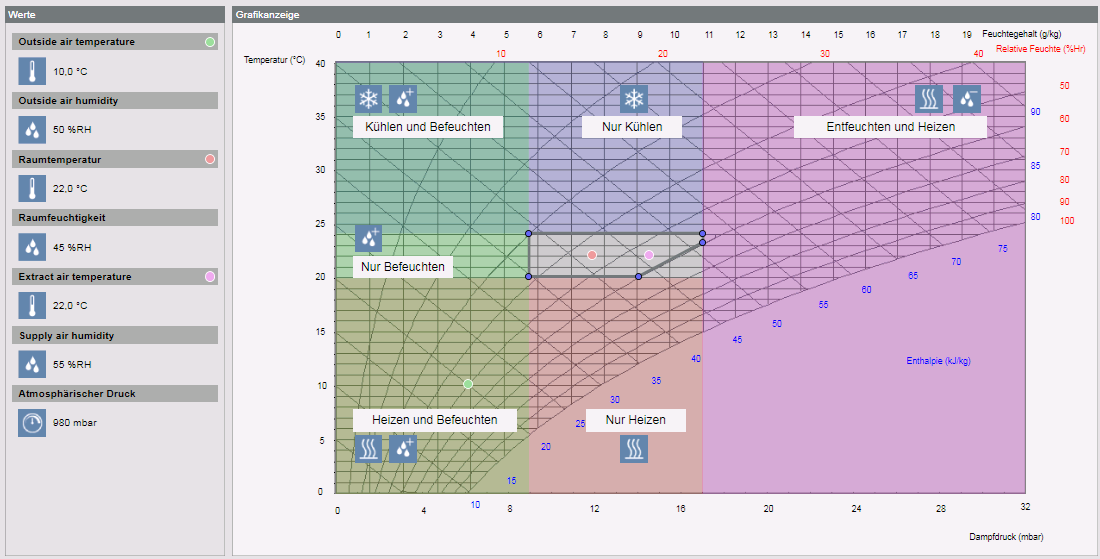The image size is (1100, 559).
Task: Click the snowflake icon above Kühlen und Befeuchten
Action: coord(368,99)
